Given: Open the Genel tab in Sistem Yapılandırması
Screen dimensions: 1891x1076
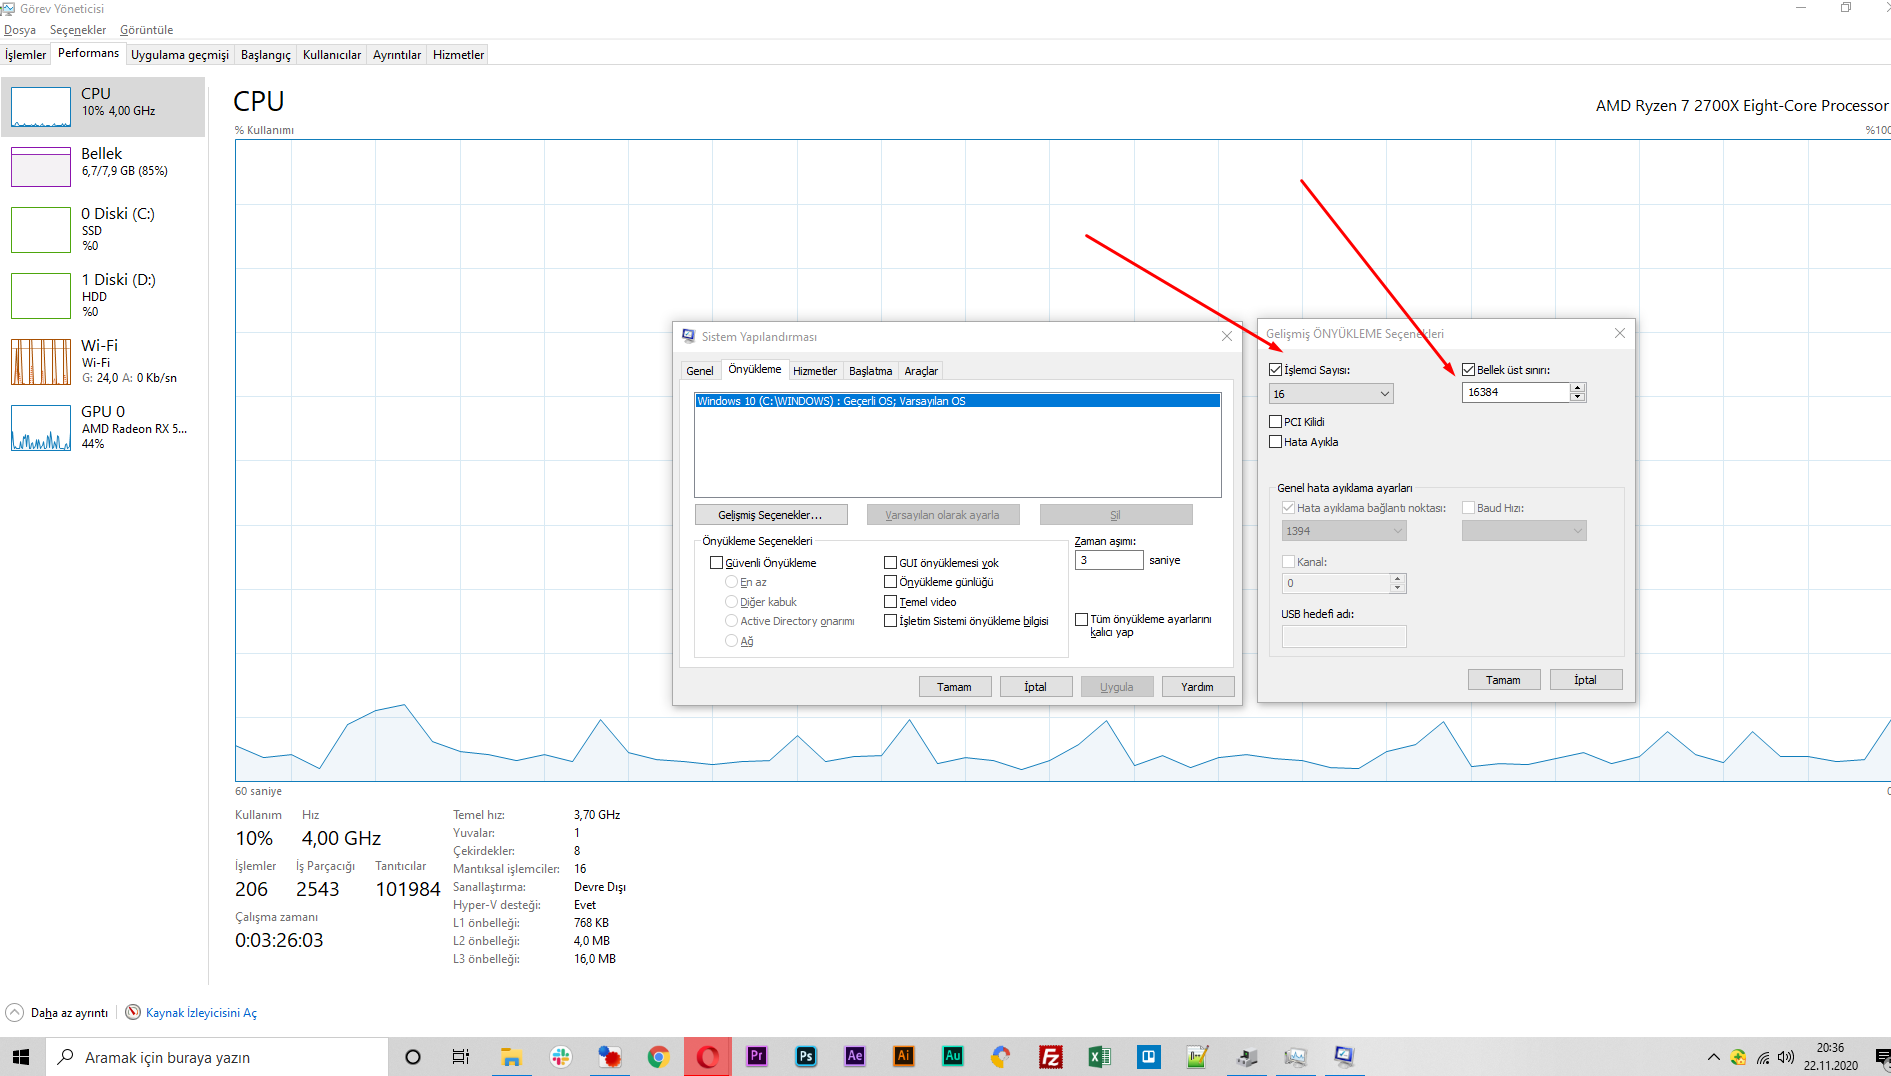Looking at the screenshot, I should coord(700,371).
